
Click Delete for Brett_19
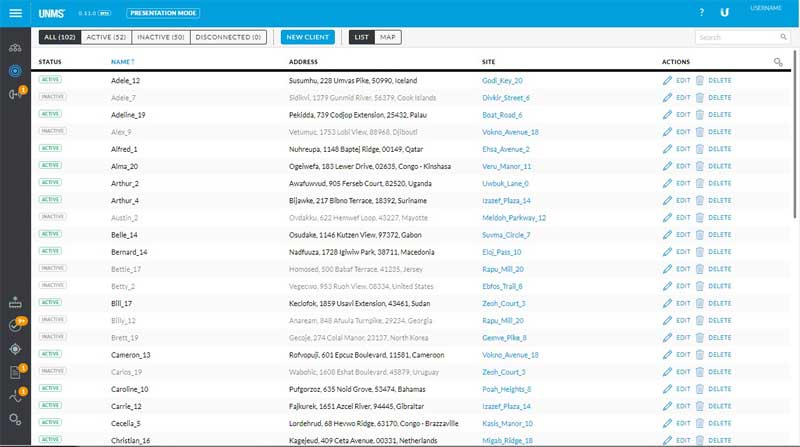[x=719, y=337]
